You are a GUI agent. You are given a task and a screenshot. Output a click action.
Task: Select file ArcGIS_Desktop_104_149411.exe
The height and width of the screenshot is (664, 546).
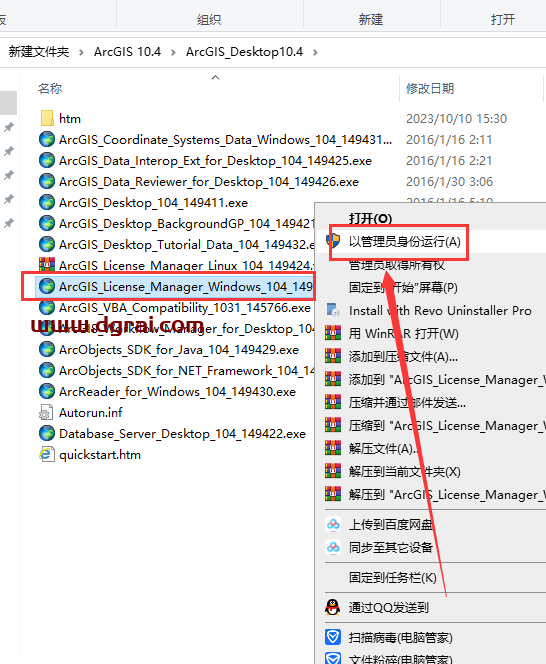click(153, 203)
